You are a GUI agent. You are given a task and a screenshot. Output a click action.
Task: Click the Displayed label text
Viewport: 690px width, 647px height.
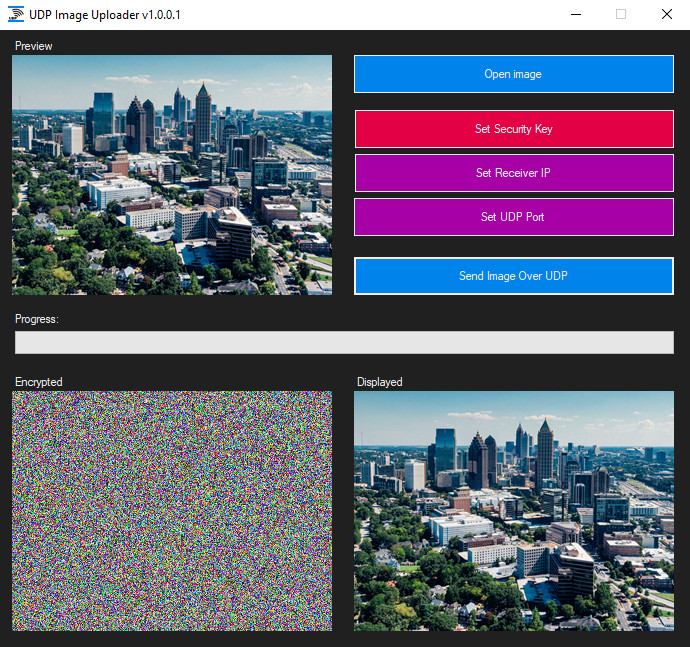click(x=380, y=382)
